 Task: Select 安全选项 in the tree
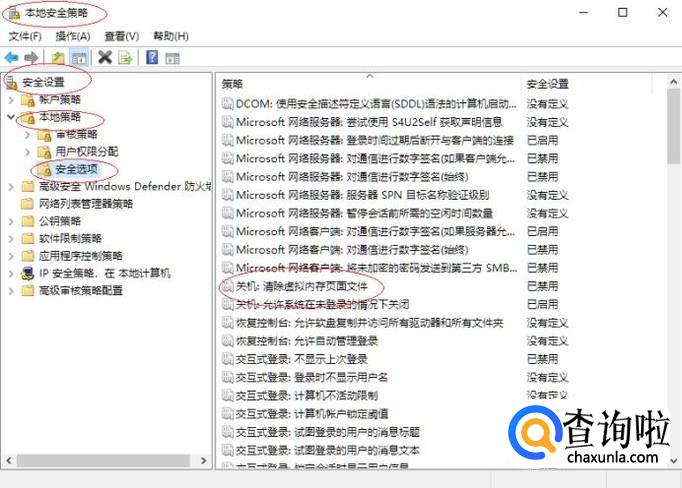(x=77, y=169)
